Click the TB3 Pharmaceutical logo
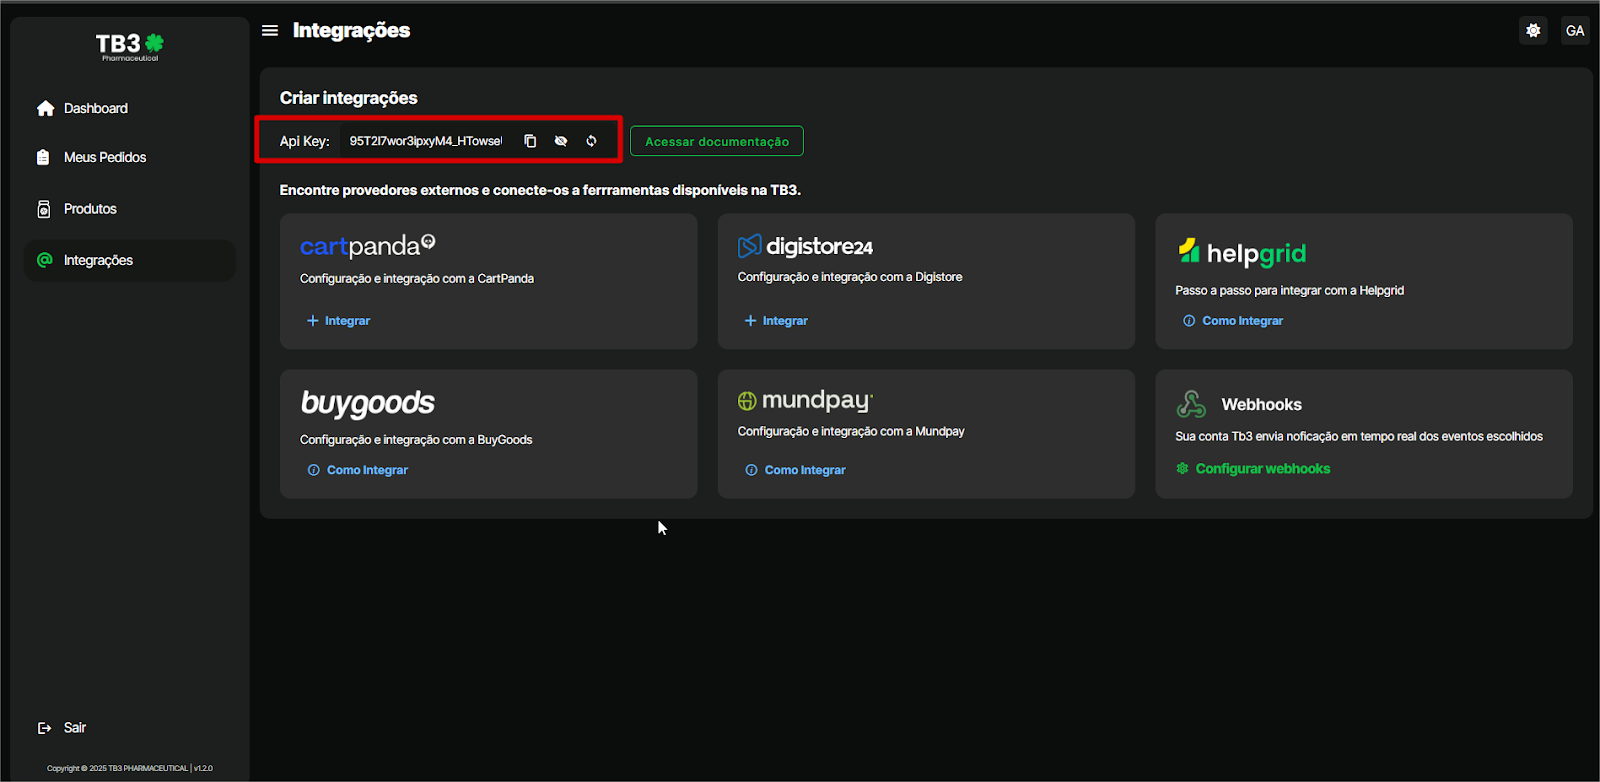1600x782 pixels. click(129, 46)
